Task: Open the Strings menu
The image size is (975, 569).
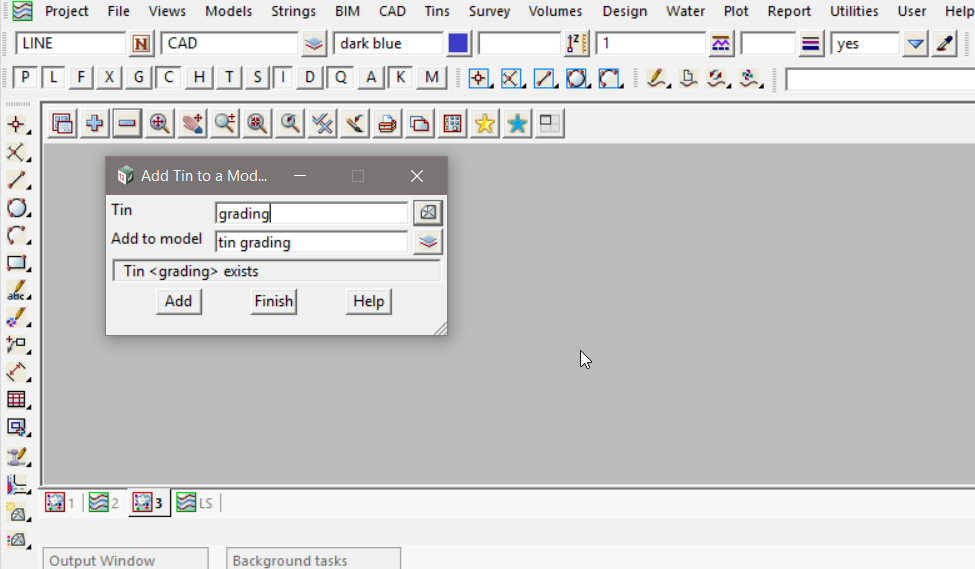Action: click(293, 11)
